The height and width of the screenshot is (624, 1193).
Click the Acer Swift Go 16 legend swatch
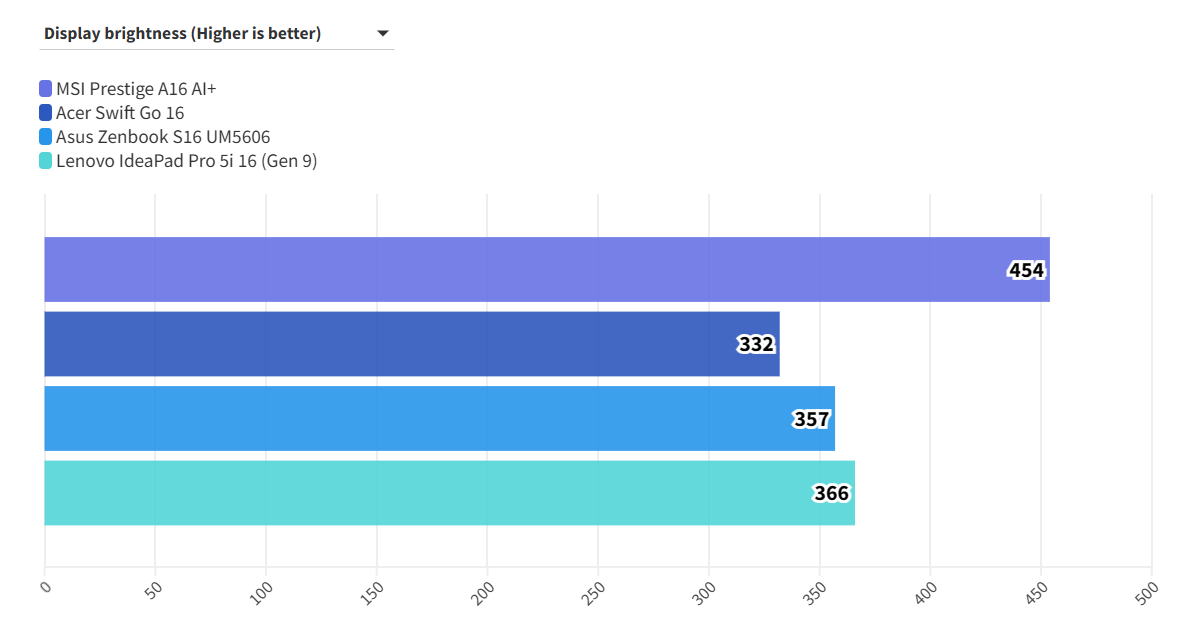point(46,113)
